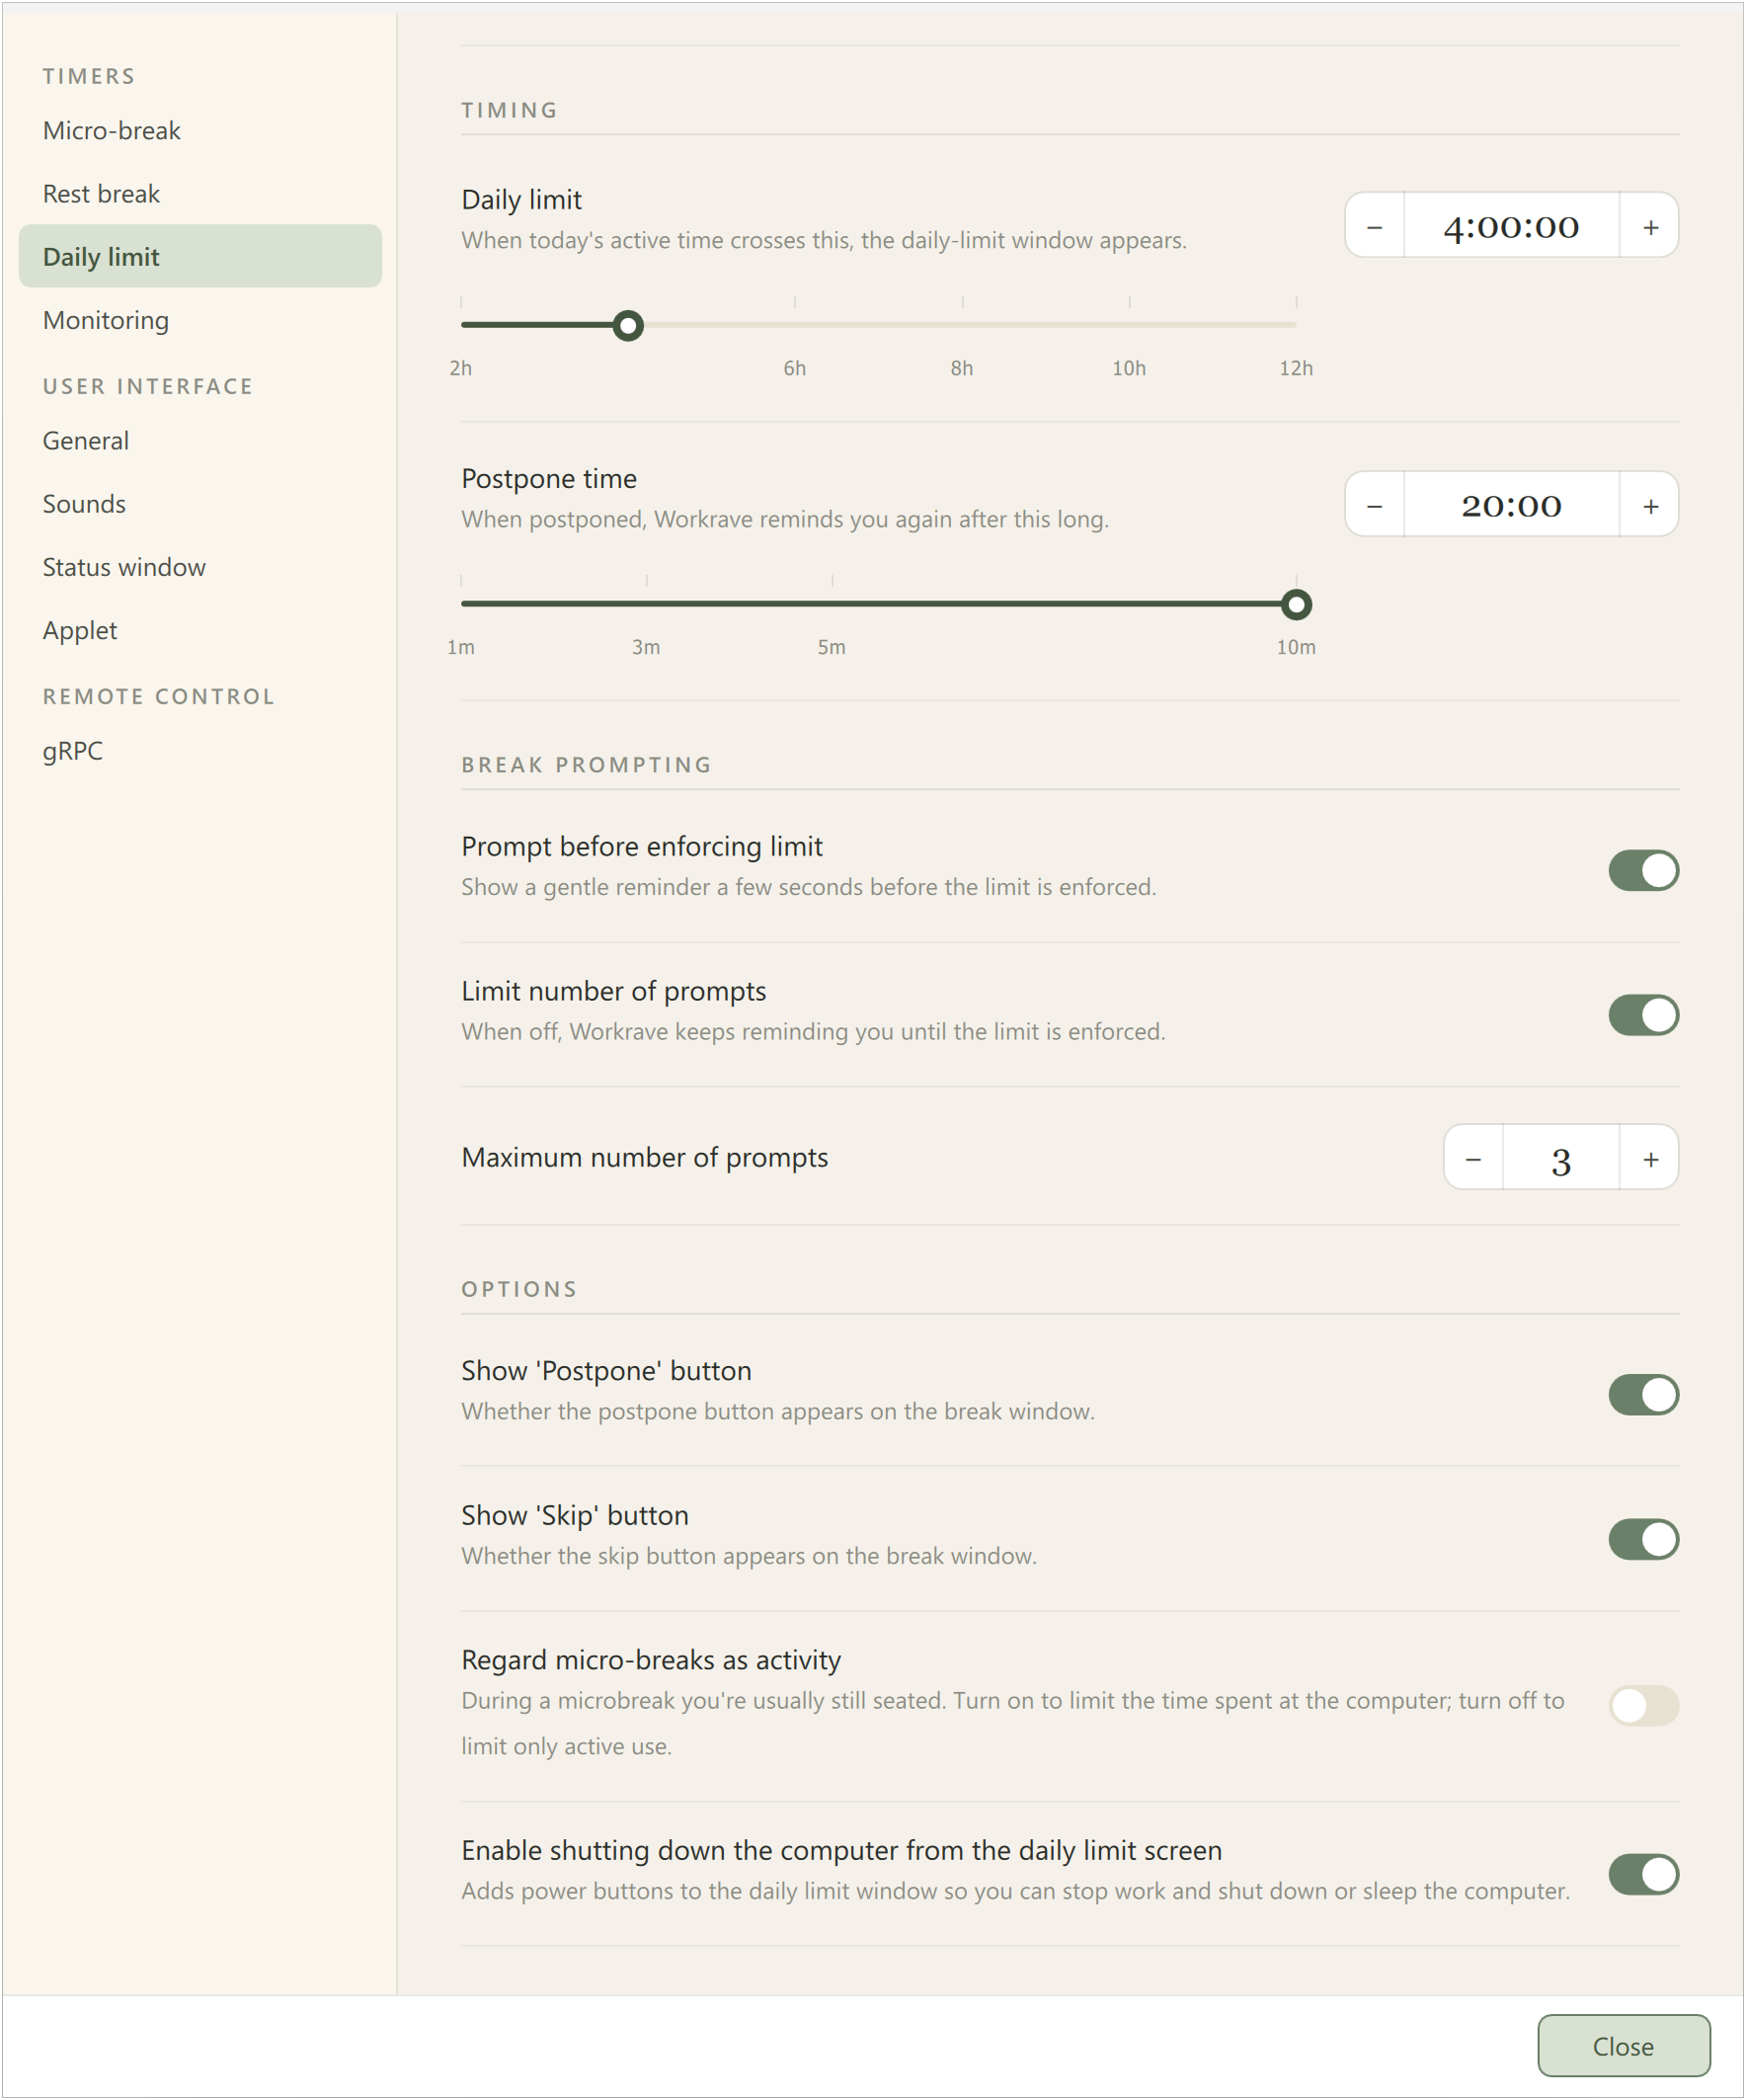The height and width of the screenshot is (2100, 1746).
Task: Enable Regard micro-breaks as activity
Action: pos(1643,1705)
